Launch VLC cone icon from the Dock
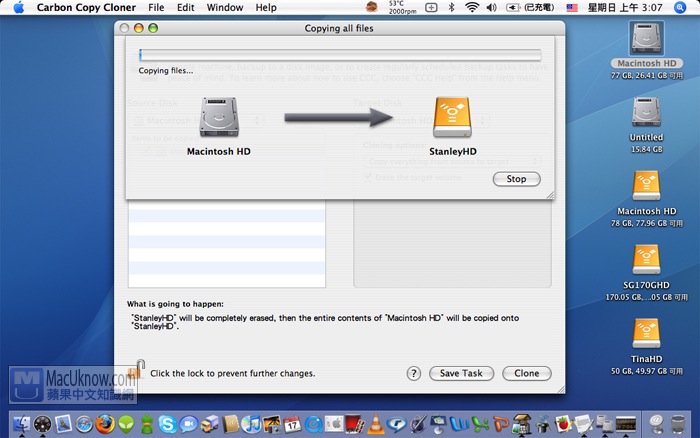The image size is (700, 438). tap(376, 424)
